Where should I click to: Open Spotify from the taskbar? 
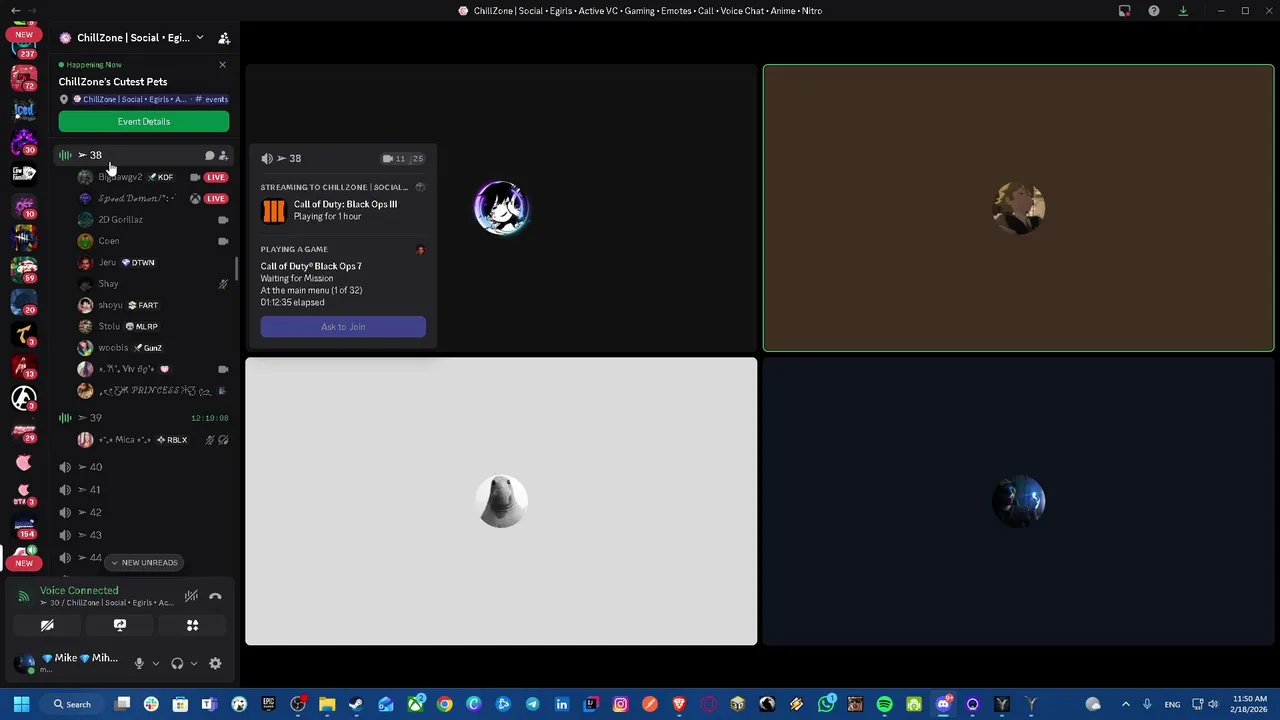(x=884, y=704)
